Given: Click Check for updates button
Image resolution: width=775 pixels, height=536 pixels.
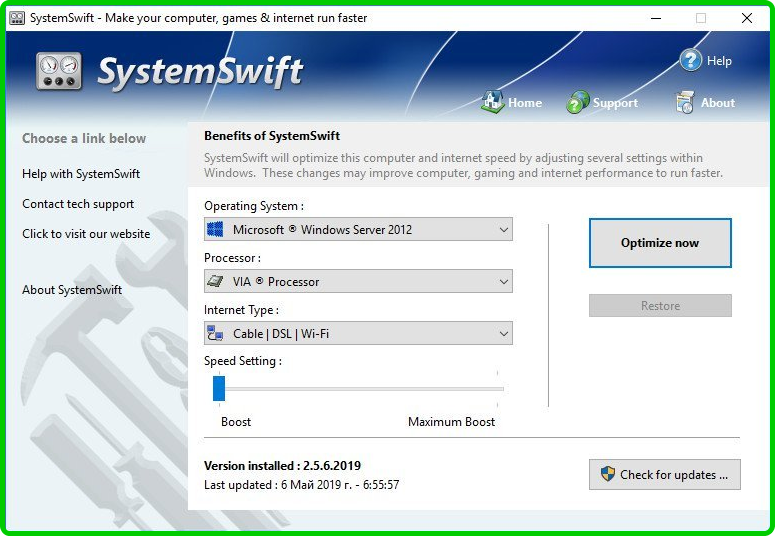Looking at the screenshot, I should point(664,474).
